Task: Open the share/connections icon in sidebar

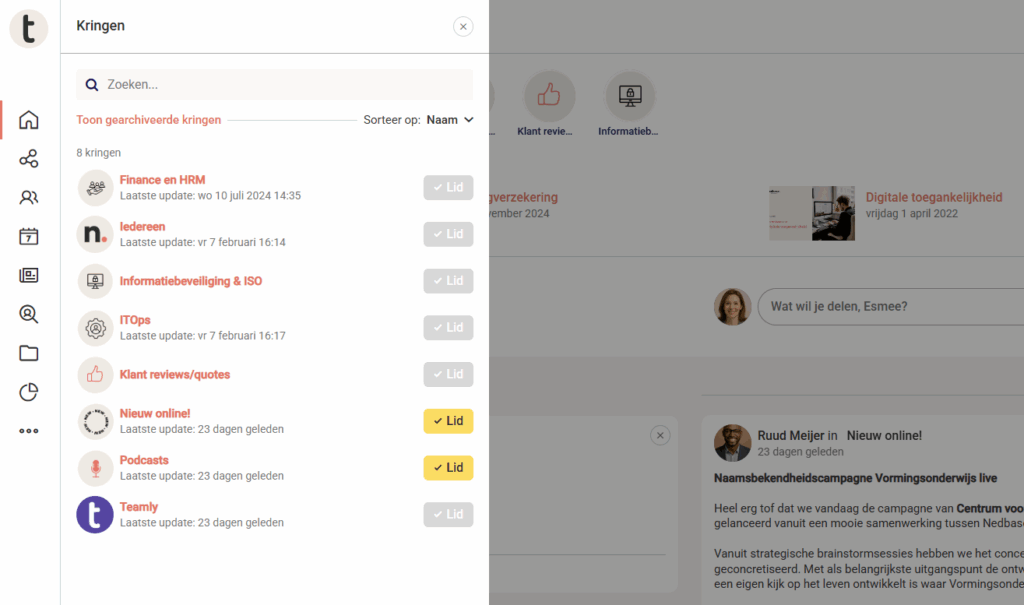Action: (x=29, y=159)
